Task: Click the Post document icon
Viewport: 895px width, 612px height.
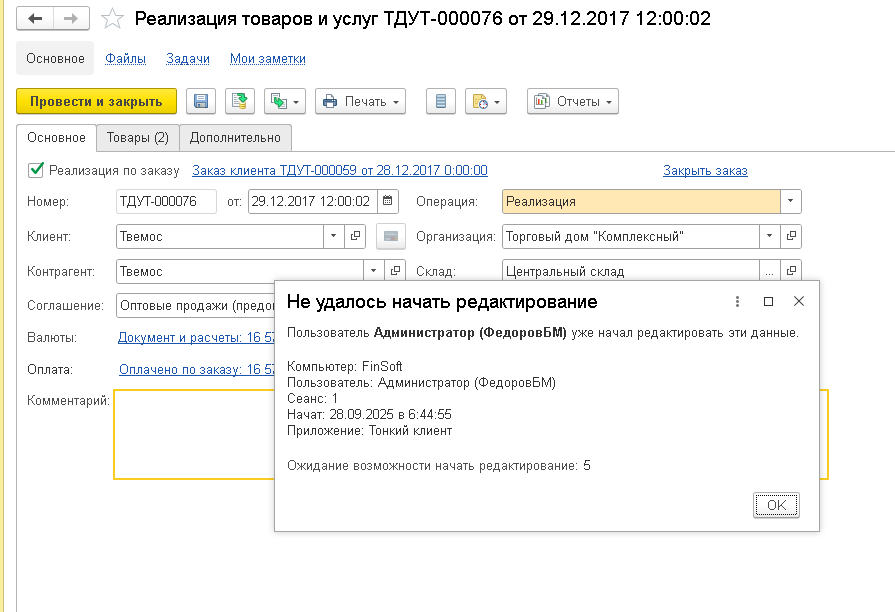Action: 239,101
